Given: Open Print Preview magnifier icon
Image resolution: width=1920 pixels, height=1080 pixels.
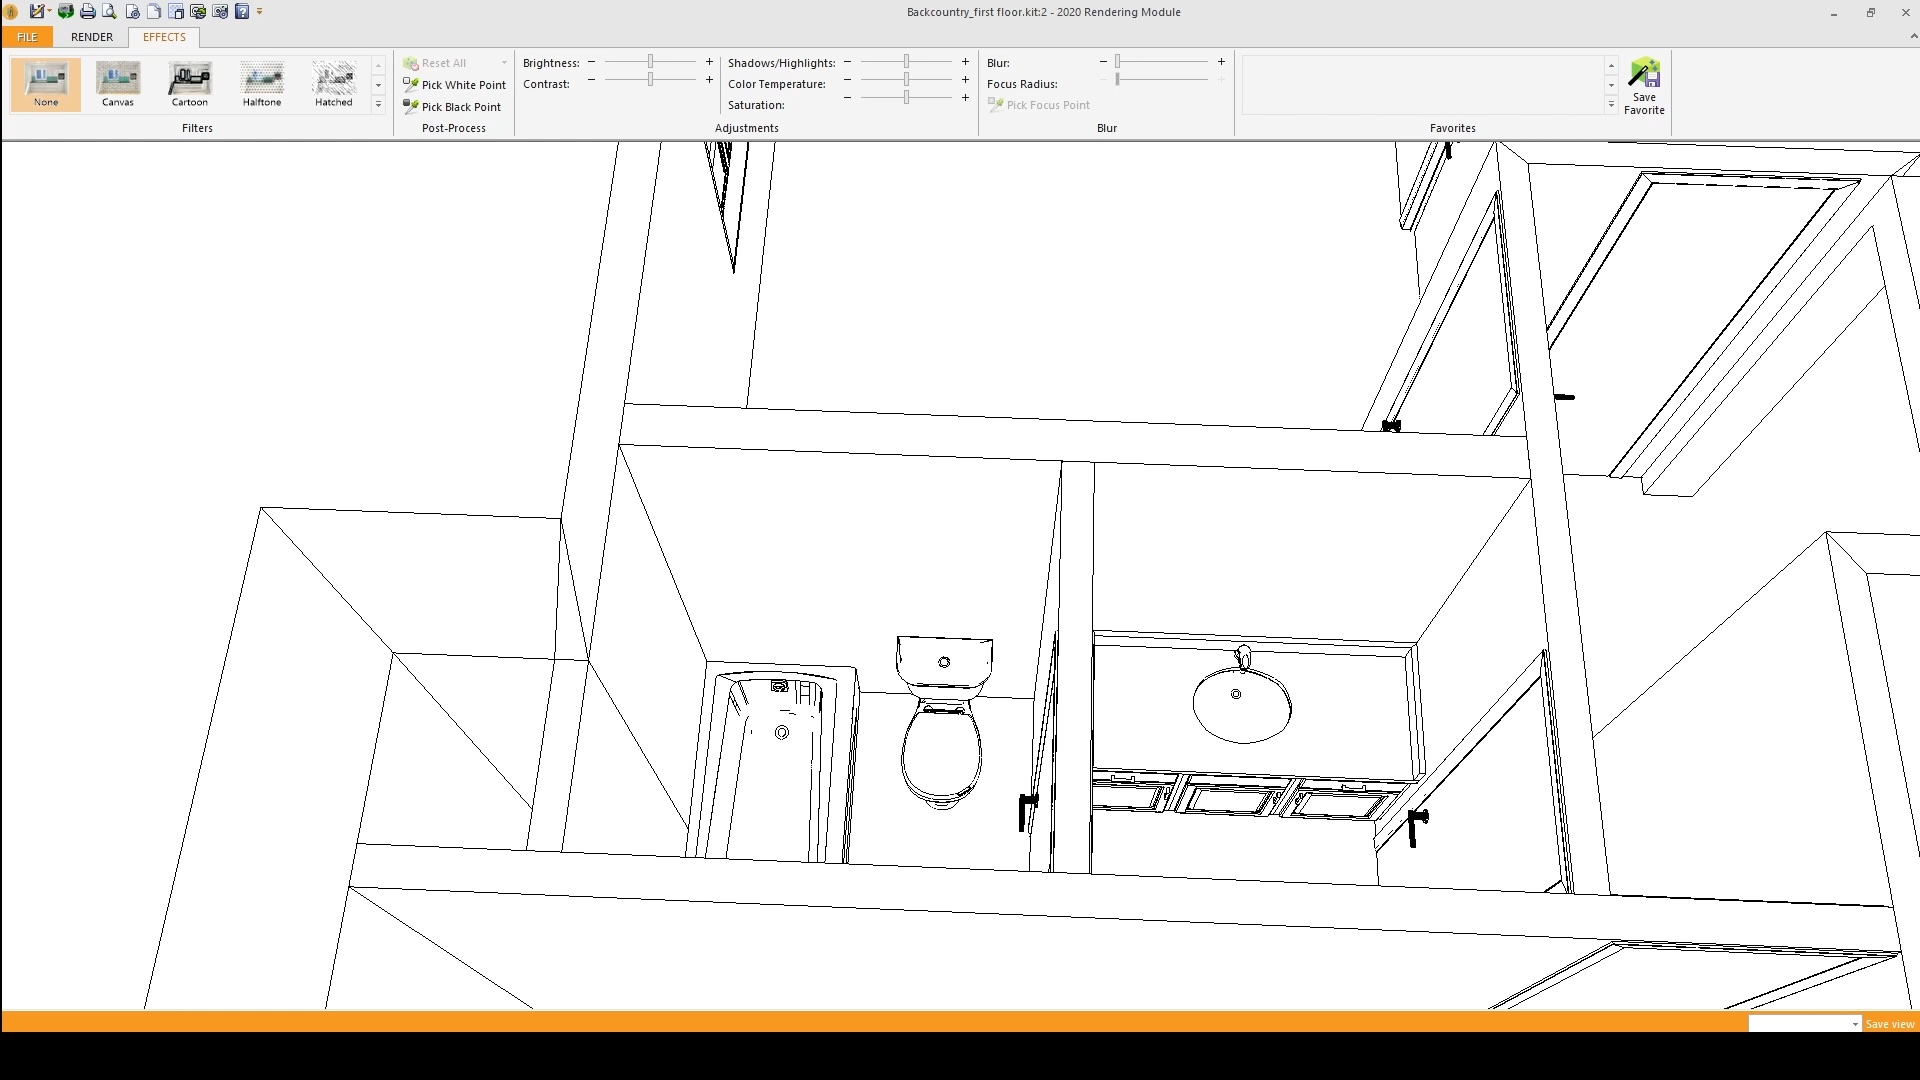Looking at the screenshot, I should click(x=109, y=12).
